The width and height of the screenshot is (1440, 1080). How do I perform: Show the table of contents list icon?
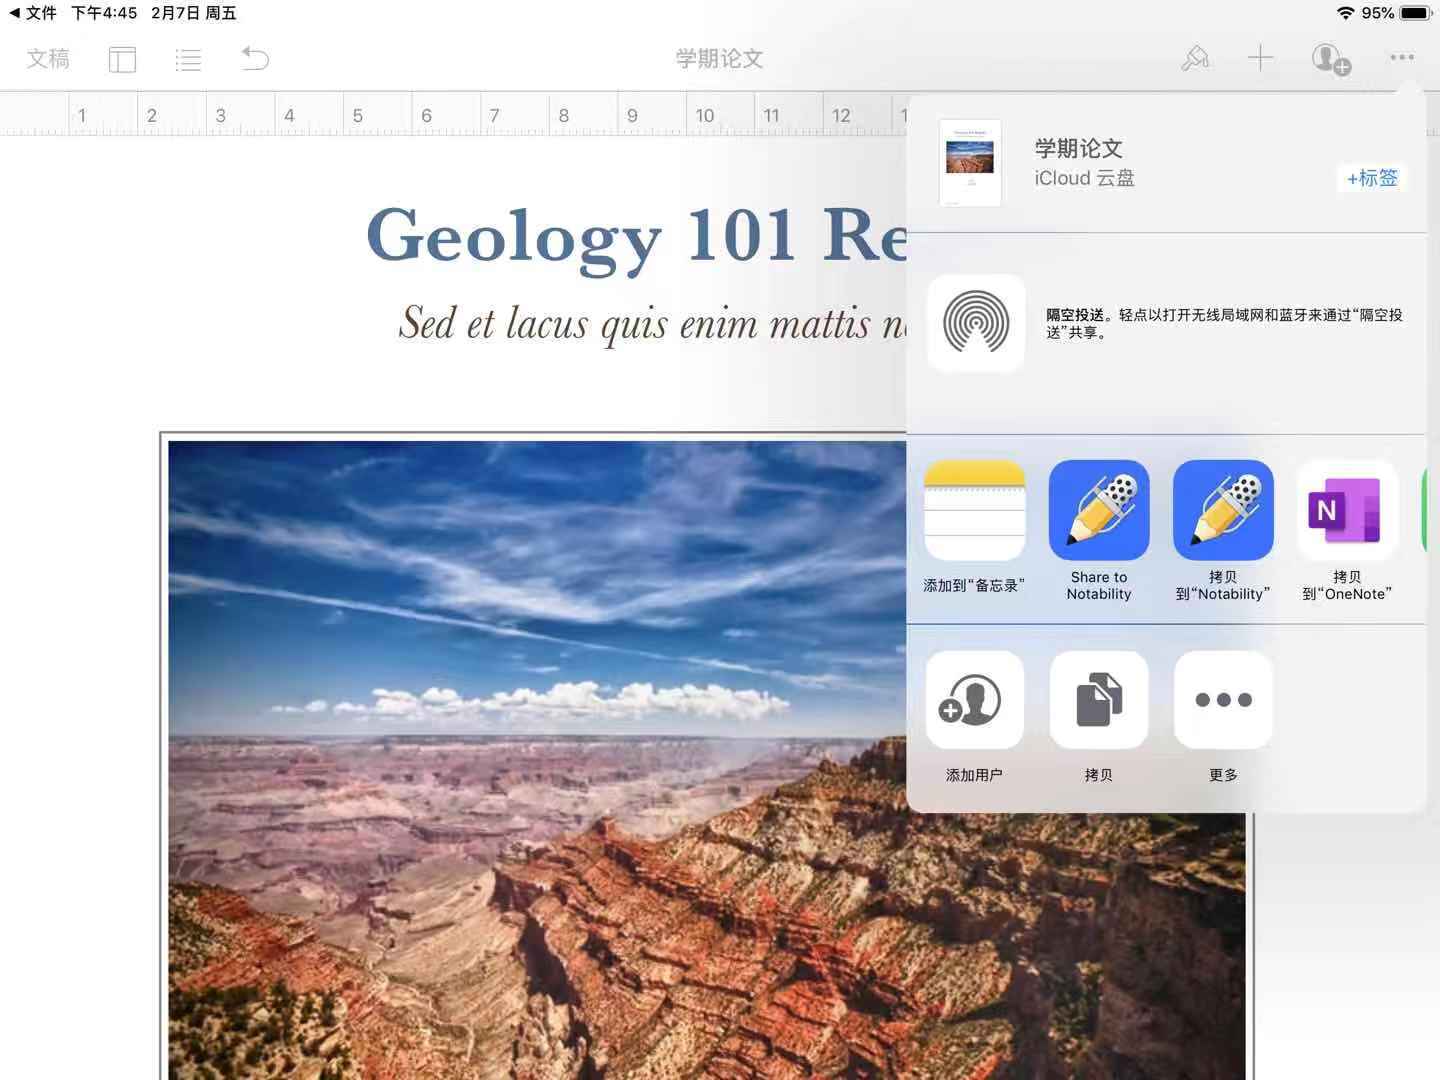pyautogui.click(x=188, y=60)
